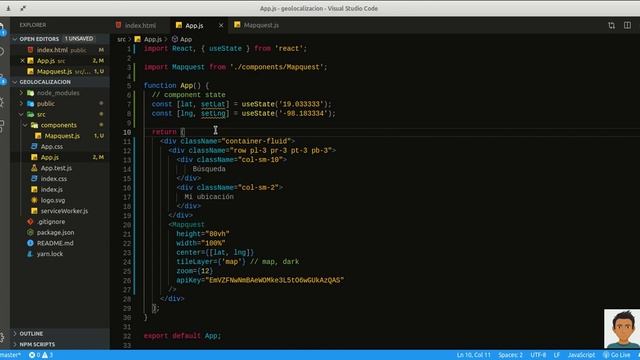The image size is (640, 360).
Task: Place cursor on 'Búsqueda' text in code
Action: (209, 169)
